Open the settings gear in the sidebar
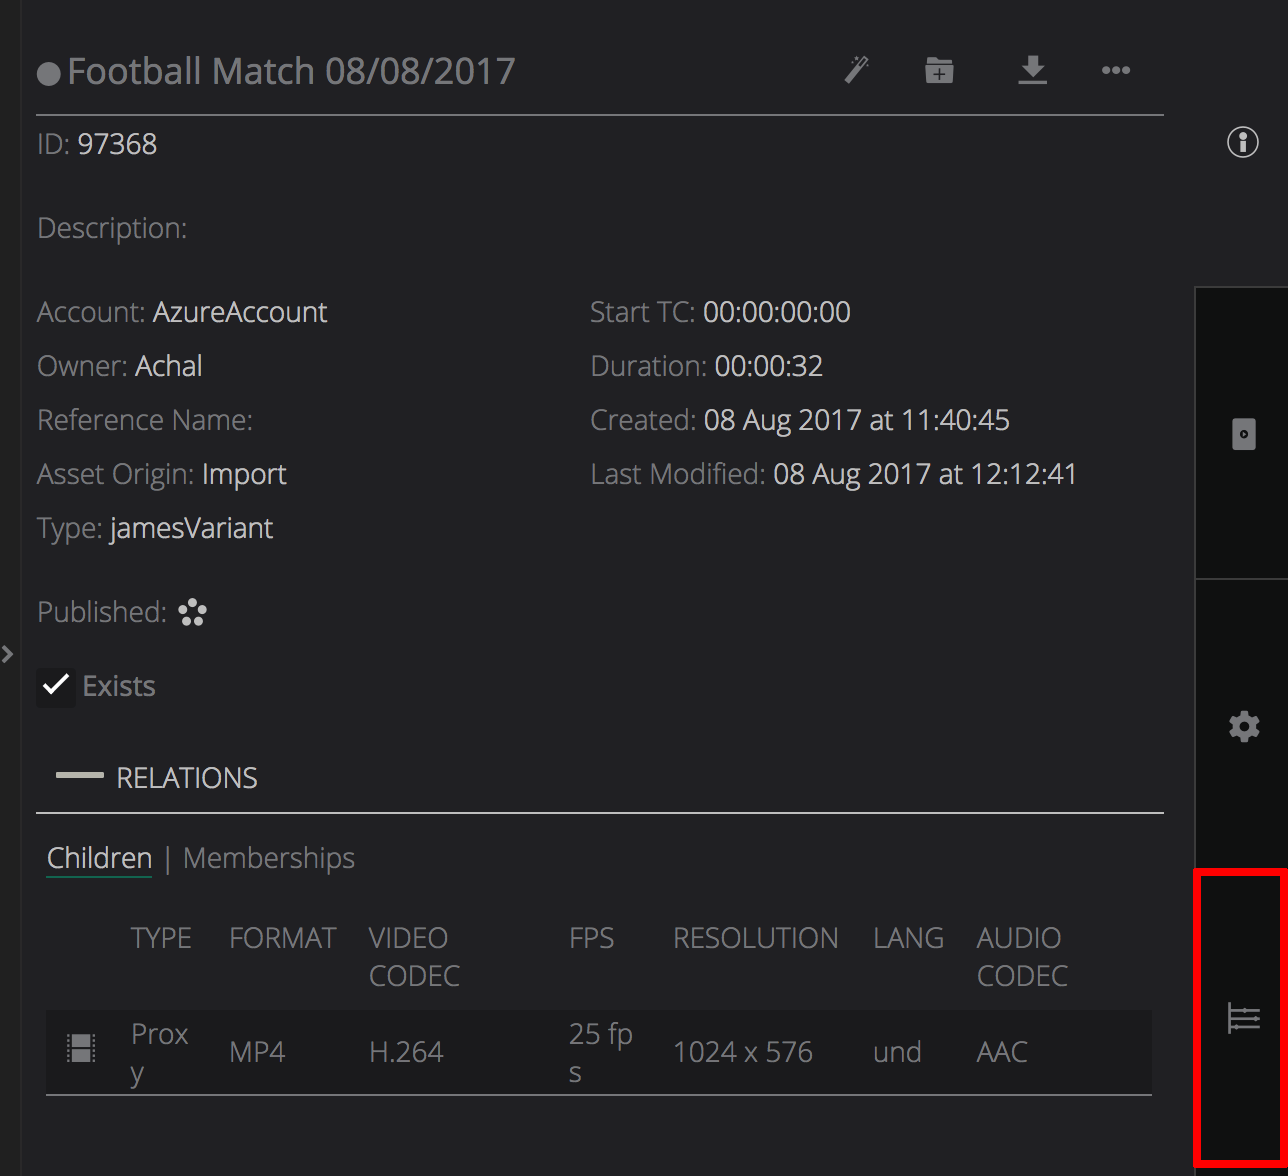The width and height of the screenshot is (1288, 1176). (1243, 727)
